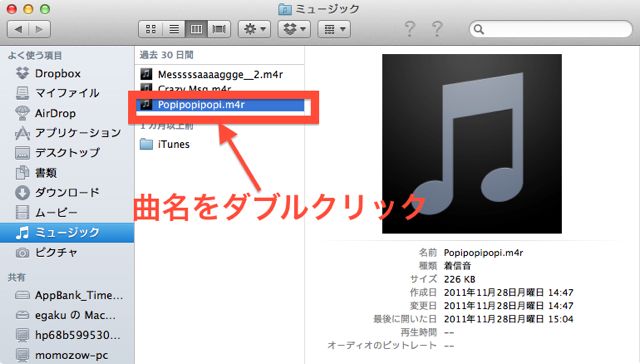Select Messsssaaaaggge__2.m4r file
Viewport: 640px width, 364px height.
[220, 74]
